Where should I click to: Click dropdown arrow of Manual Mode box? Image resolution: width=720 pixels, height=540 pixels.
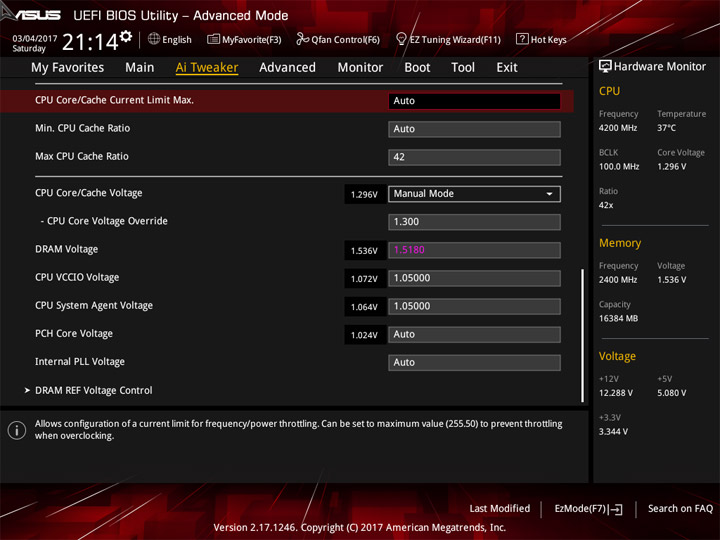(549, 194)
